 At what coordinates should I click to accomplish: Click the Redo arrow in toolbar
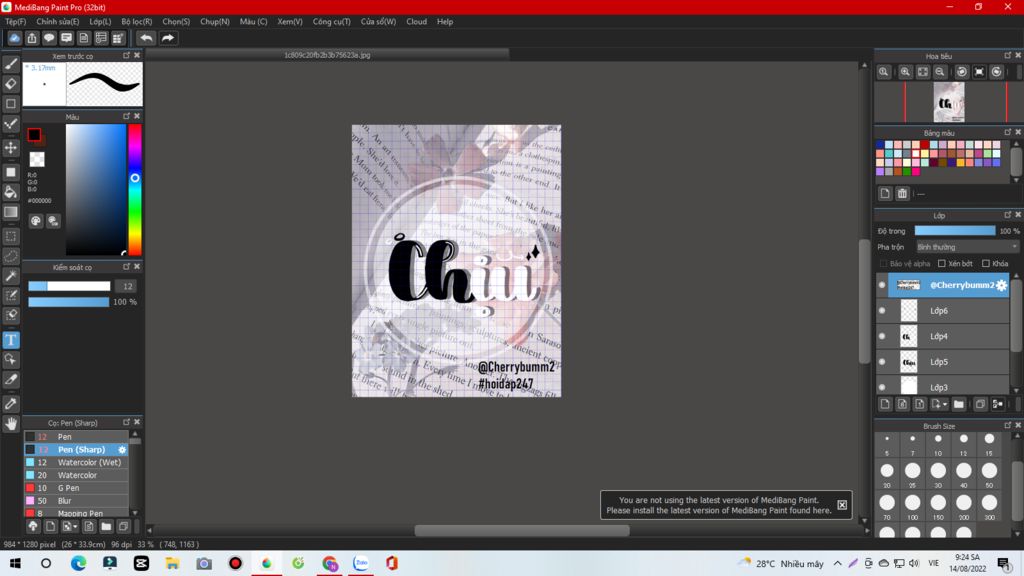point(168,38)
